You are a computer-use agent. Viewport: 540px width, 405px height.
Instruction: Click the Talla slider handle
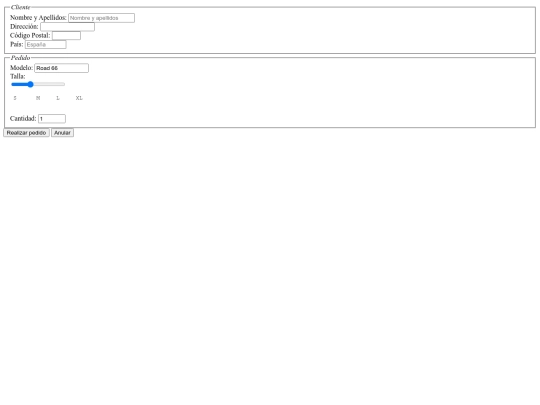pyautogui.click(x=30, y=84)
